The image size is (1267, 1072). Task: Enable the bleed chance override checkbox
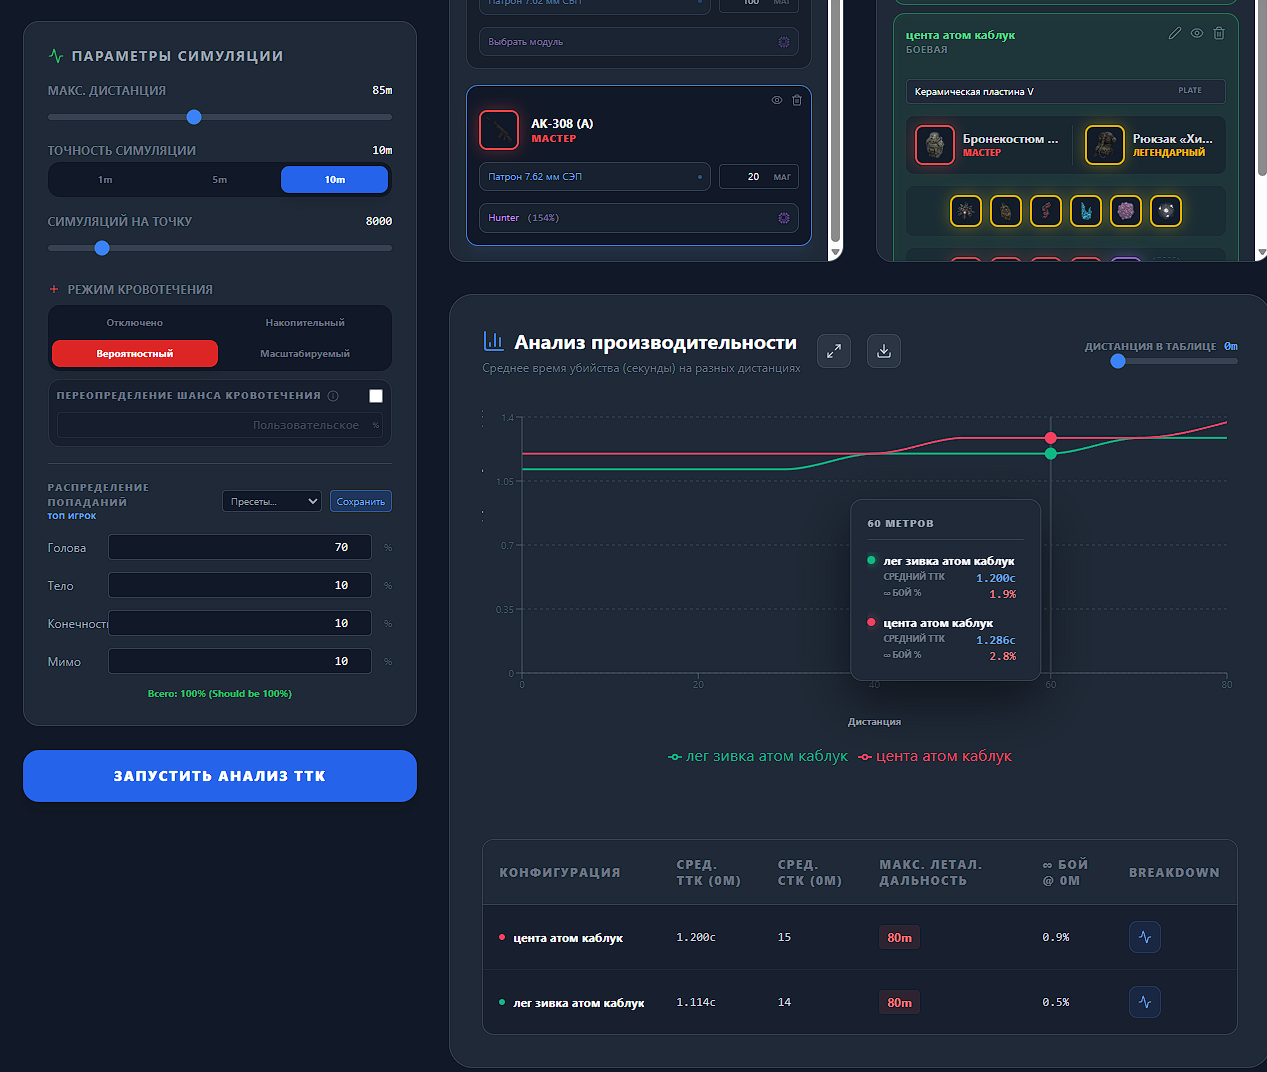click(x=376, y=396)
